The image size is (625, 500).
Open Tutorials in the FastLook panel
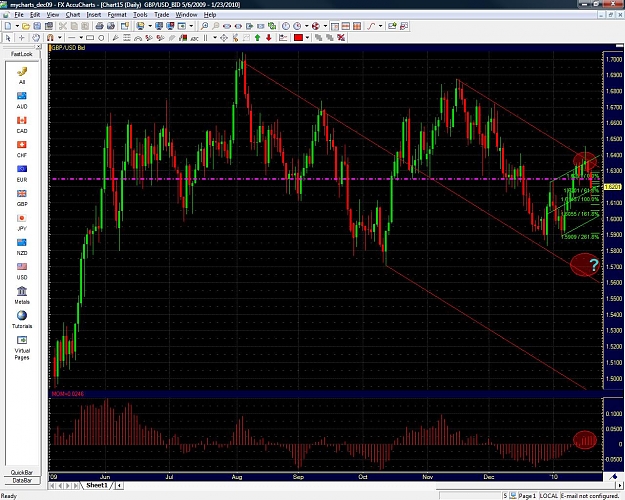(x=22, y=320)
